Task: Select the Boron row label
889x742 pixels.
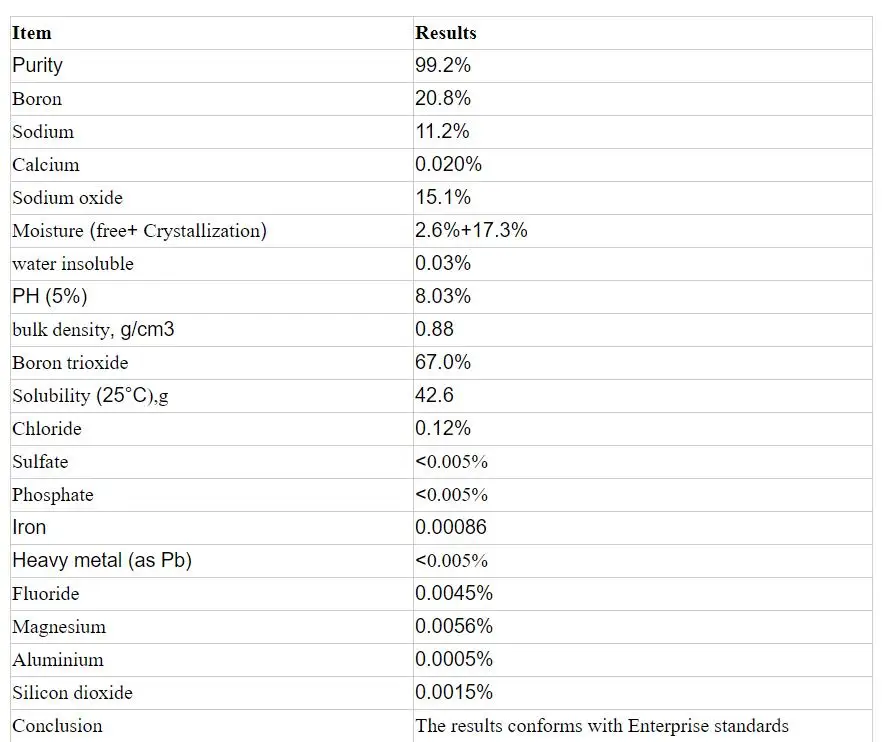Action: tap(37, 99)
